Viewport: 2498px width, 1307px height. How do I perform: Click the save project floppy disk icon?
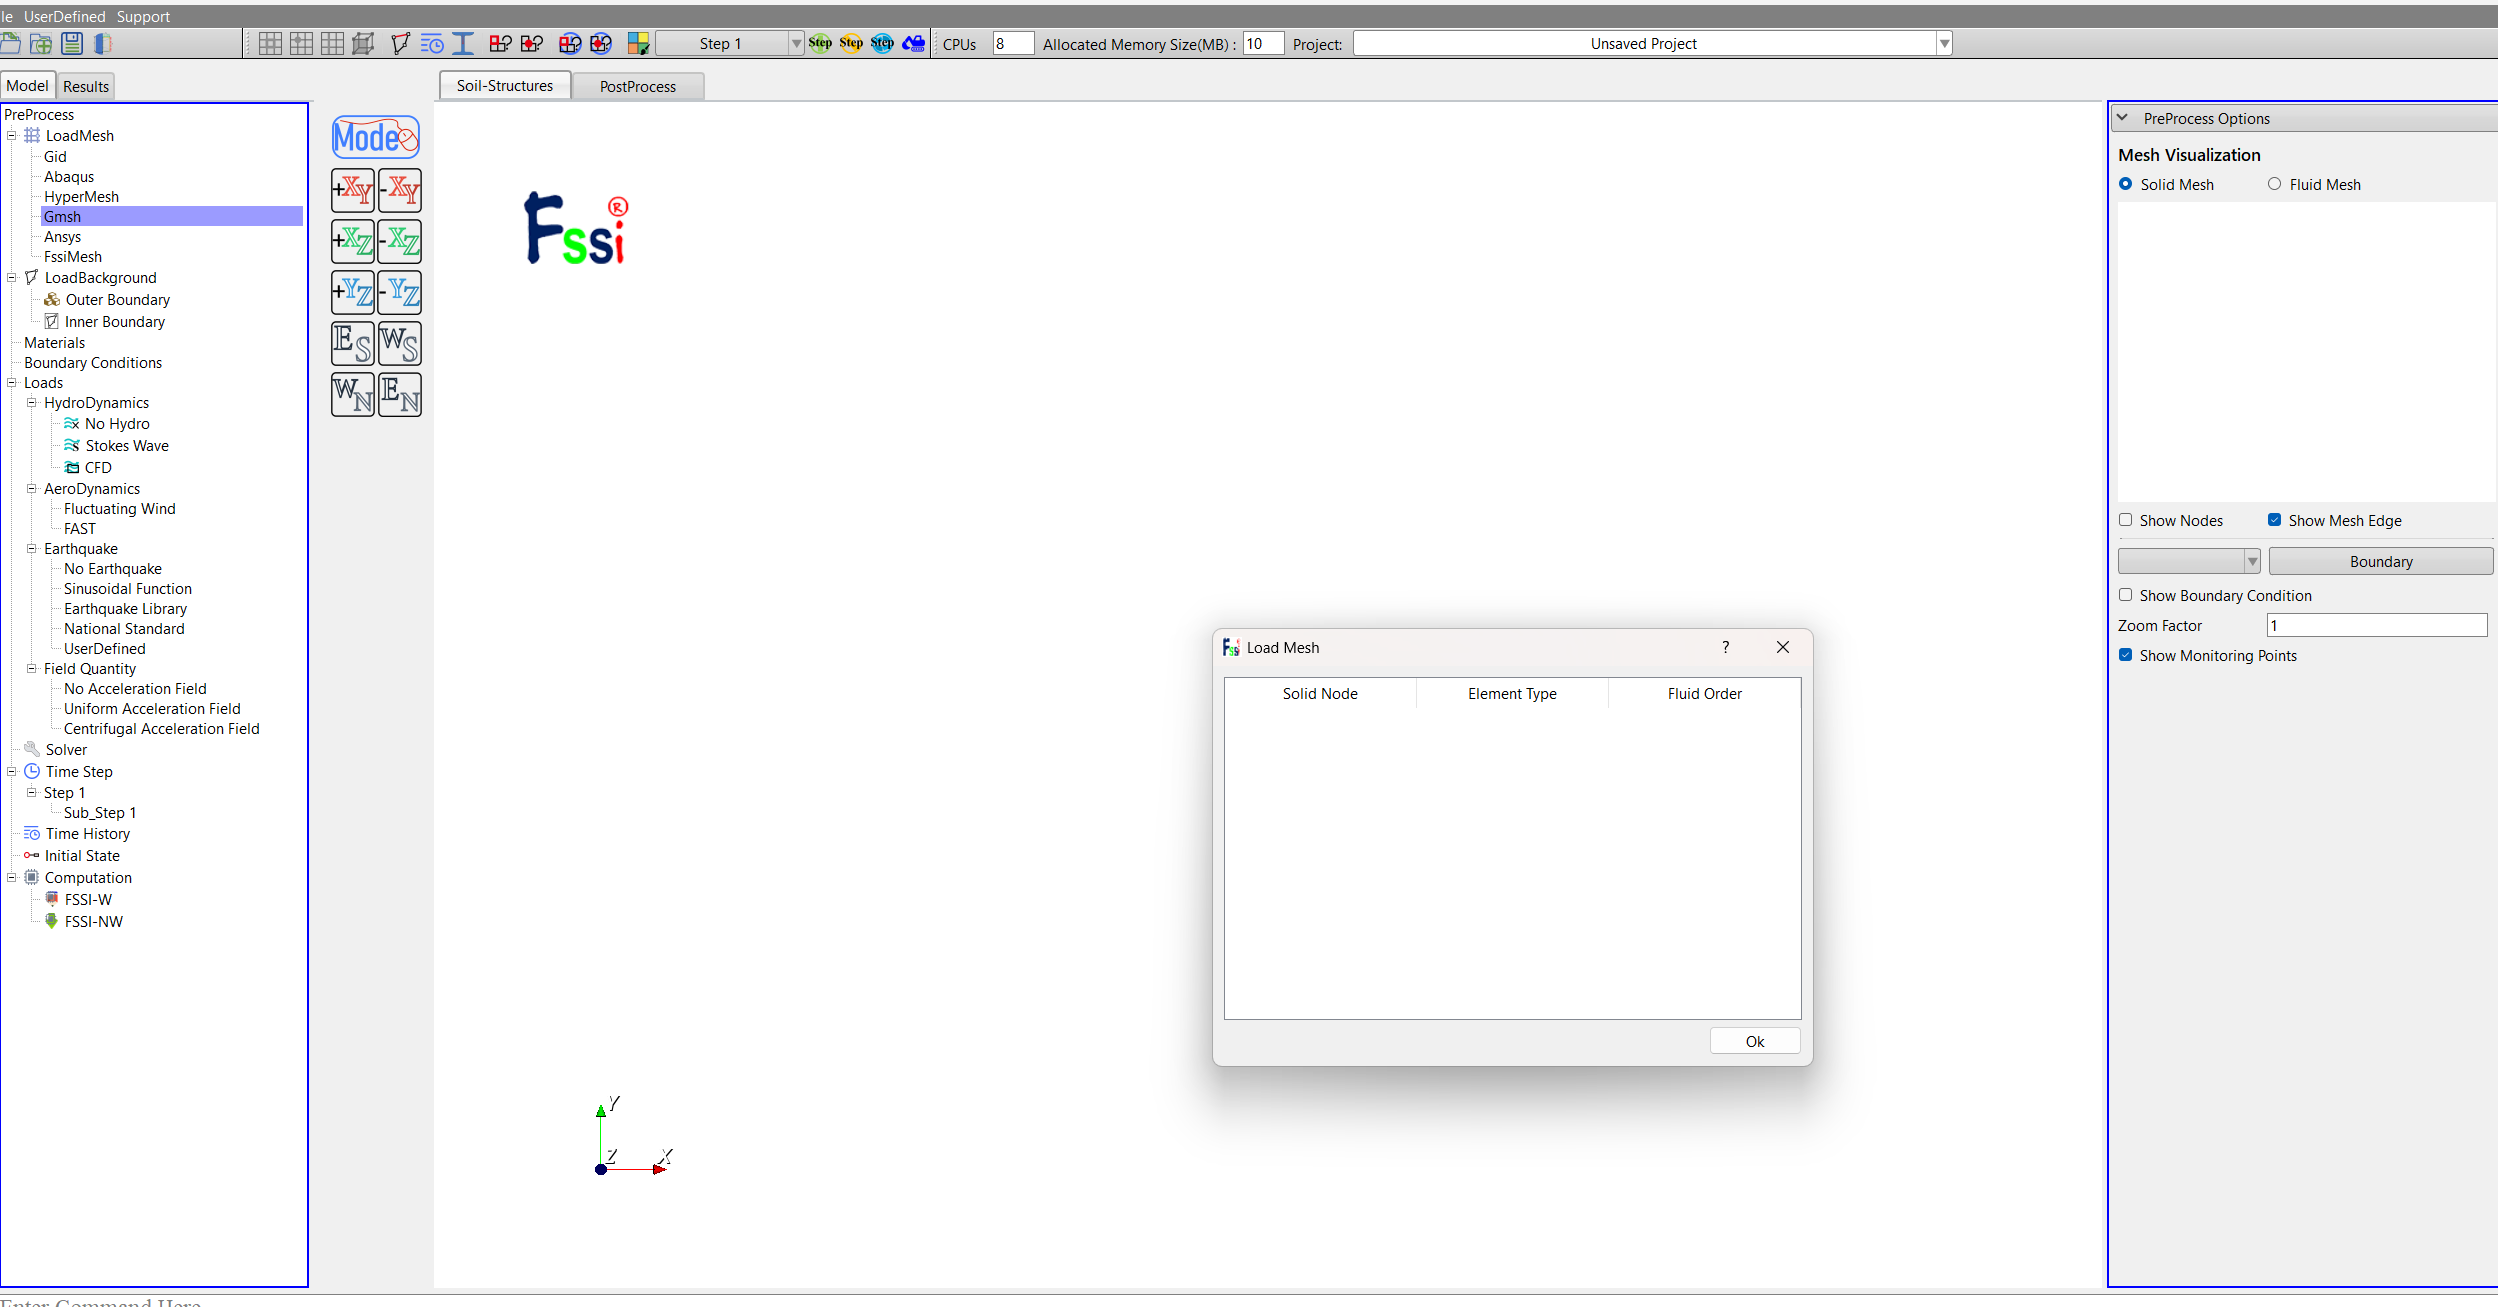coord(72,43)
